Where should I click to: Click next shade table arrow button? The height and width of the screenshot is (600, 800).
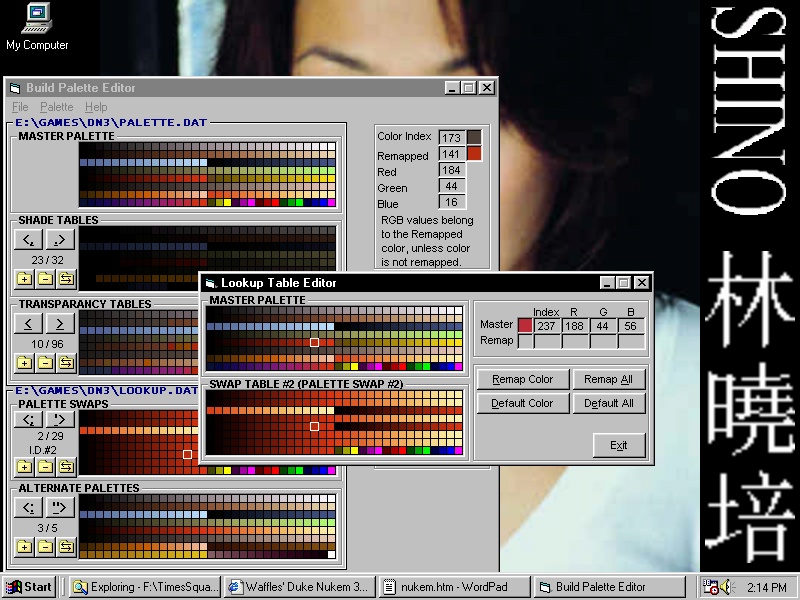[x=60, y=240]
